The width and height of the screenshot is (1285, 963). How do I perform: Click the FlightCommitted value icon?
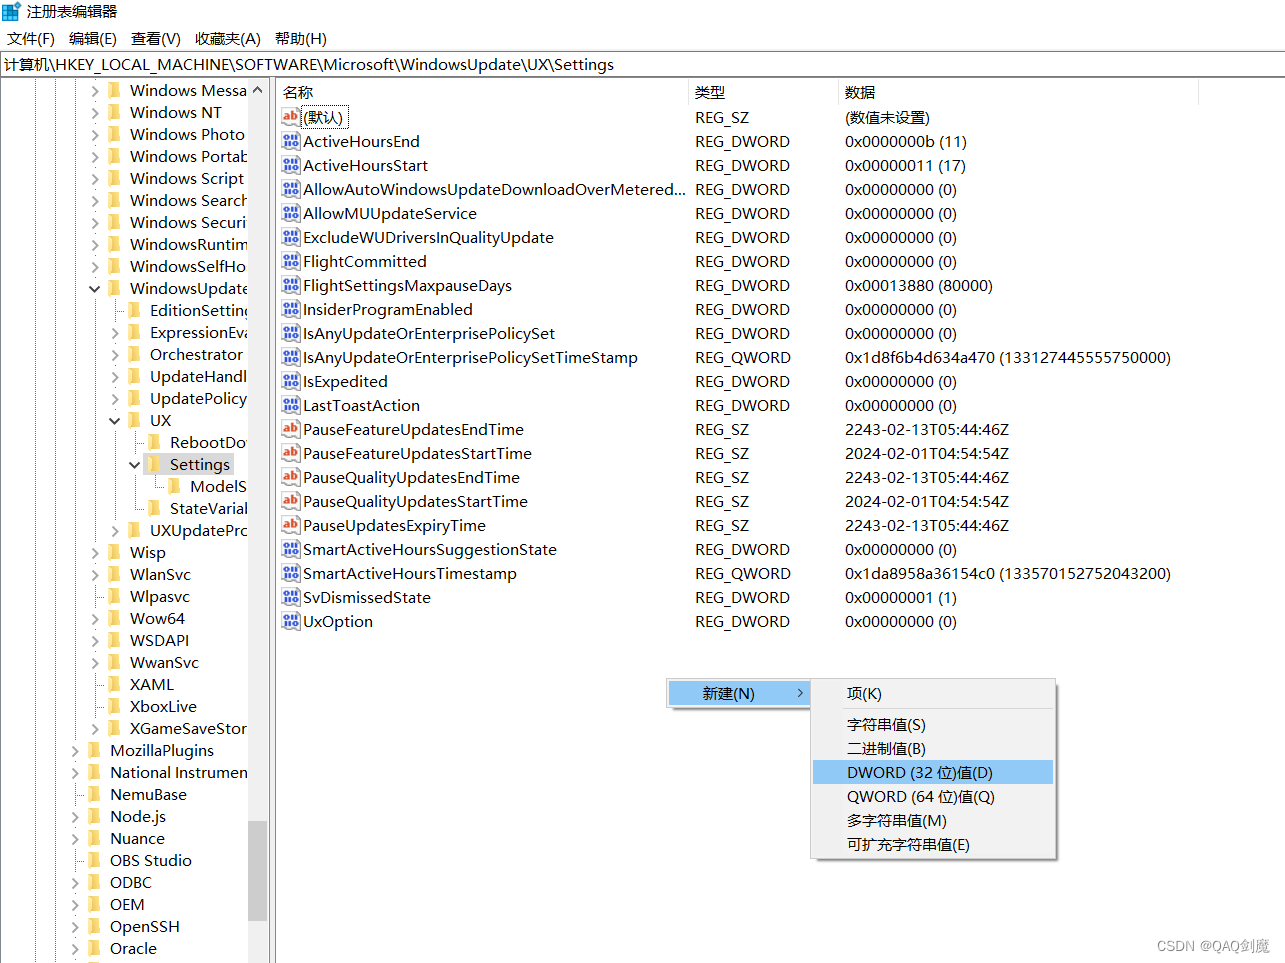tap(291, 261)
